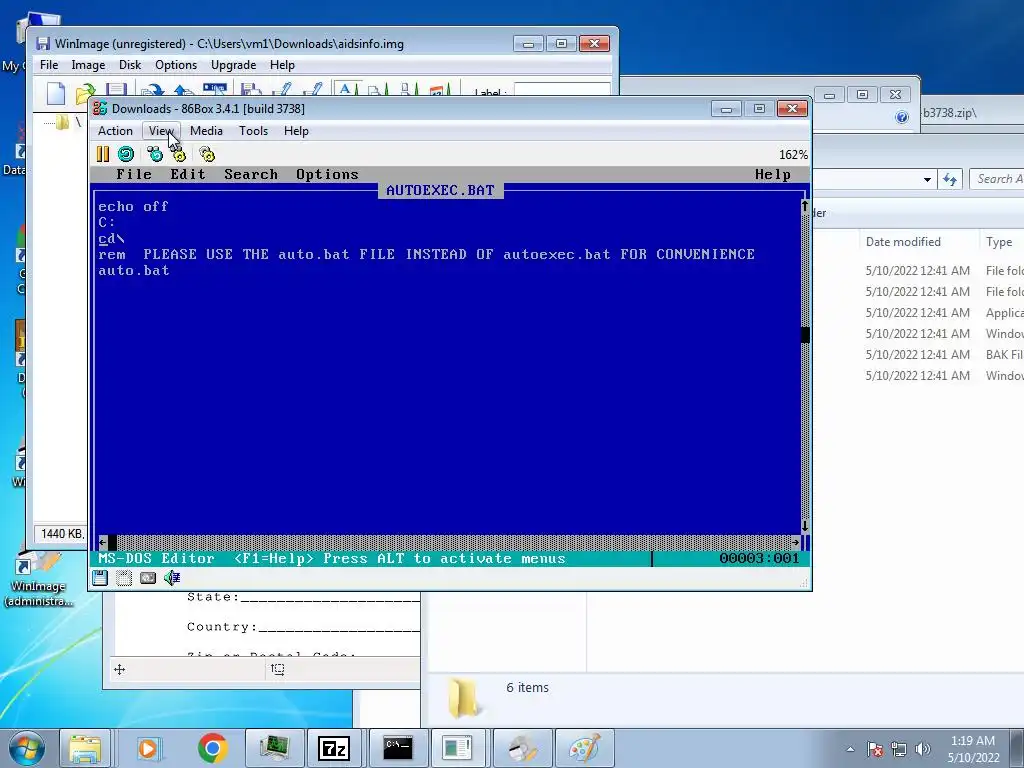Click refresh arrows button beside Explorer address bar

[x=950, y=179]
